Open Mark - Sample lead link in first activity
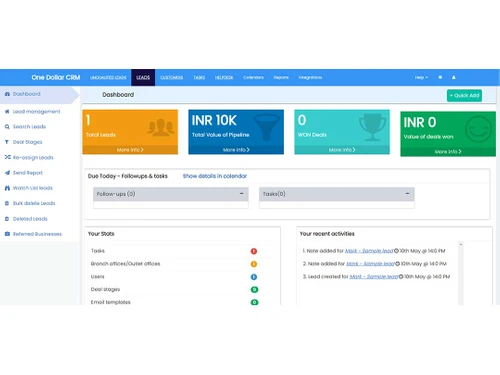The image size is (500, 375). point(369,251)
